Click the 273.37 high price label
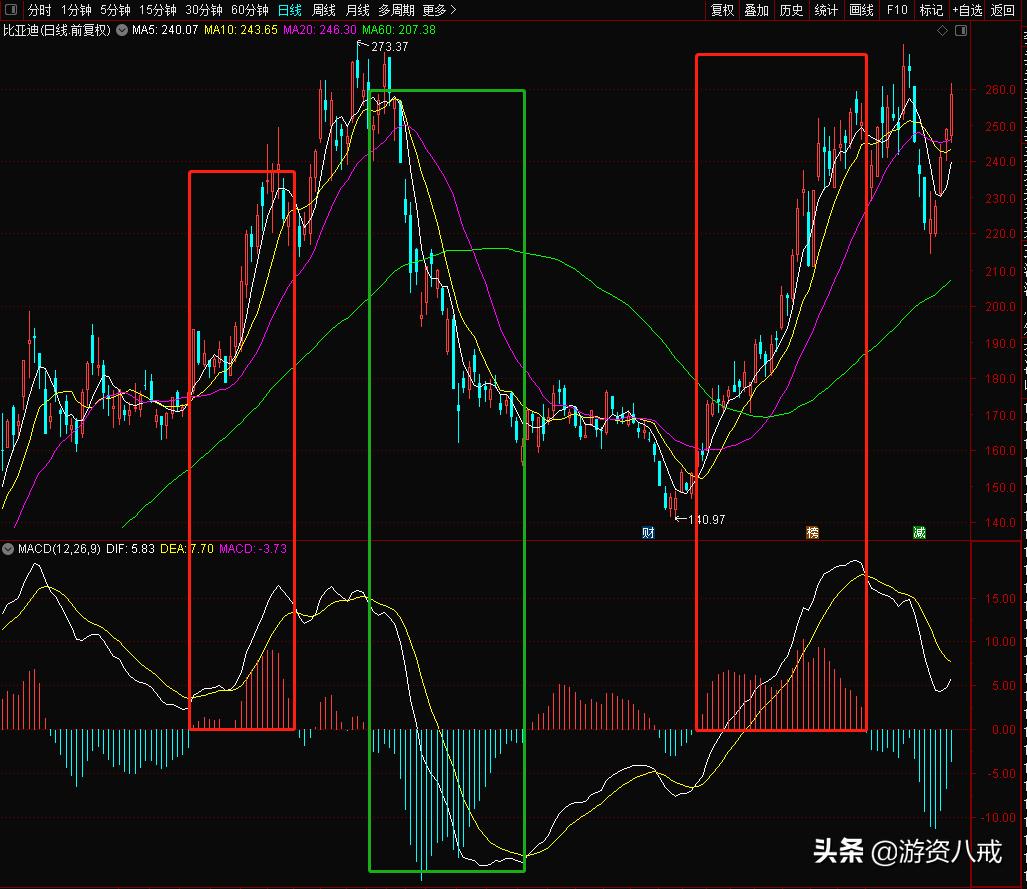The height and width of the screenshot is (889, 1027). pyautogui.click(x=389, y=47)
